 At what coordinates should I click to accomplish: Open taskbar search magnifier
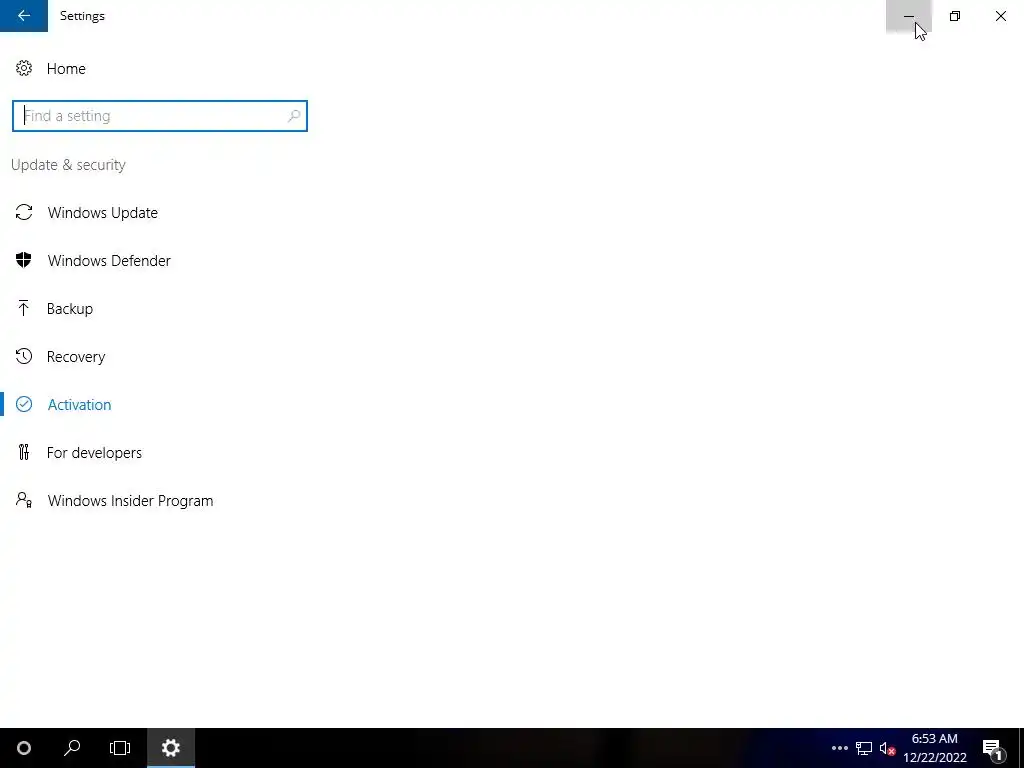[72, 748]
